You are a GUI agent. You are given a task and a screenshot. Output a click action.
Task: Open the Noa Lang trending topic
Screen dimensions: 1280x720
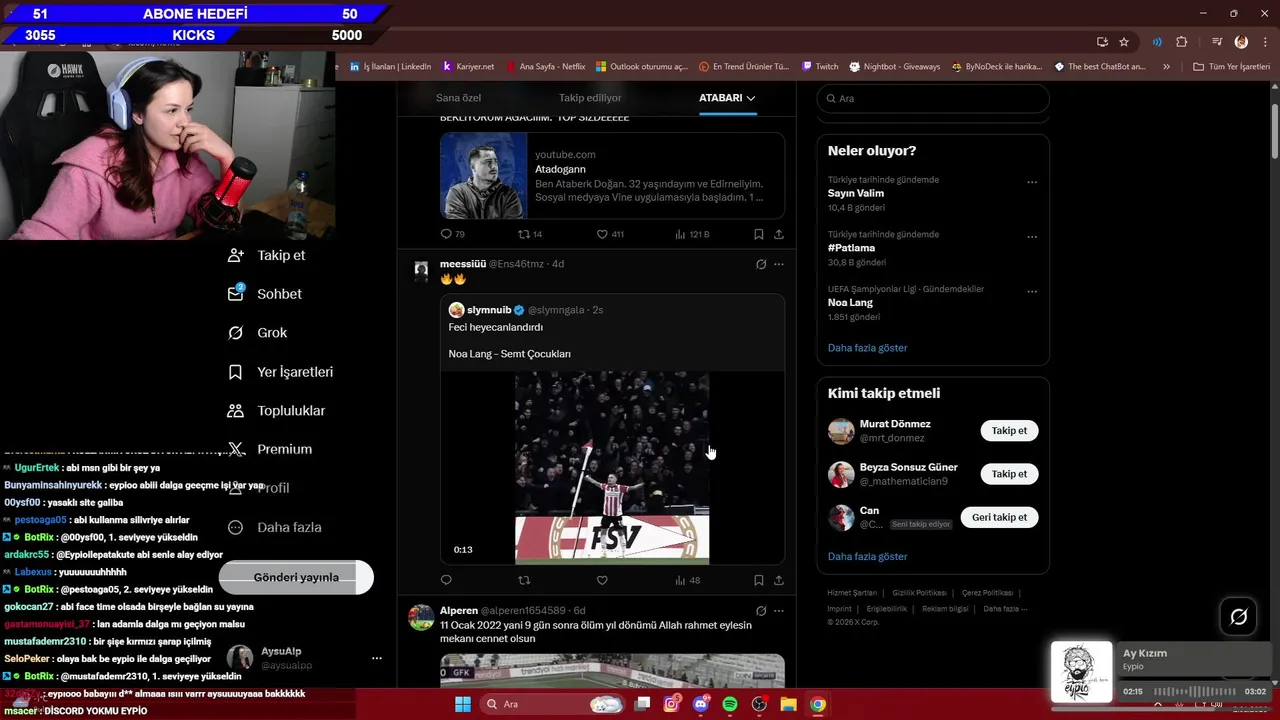pos(850,302)
